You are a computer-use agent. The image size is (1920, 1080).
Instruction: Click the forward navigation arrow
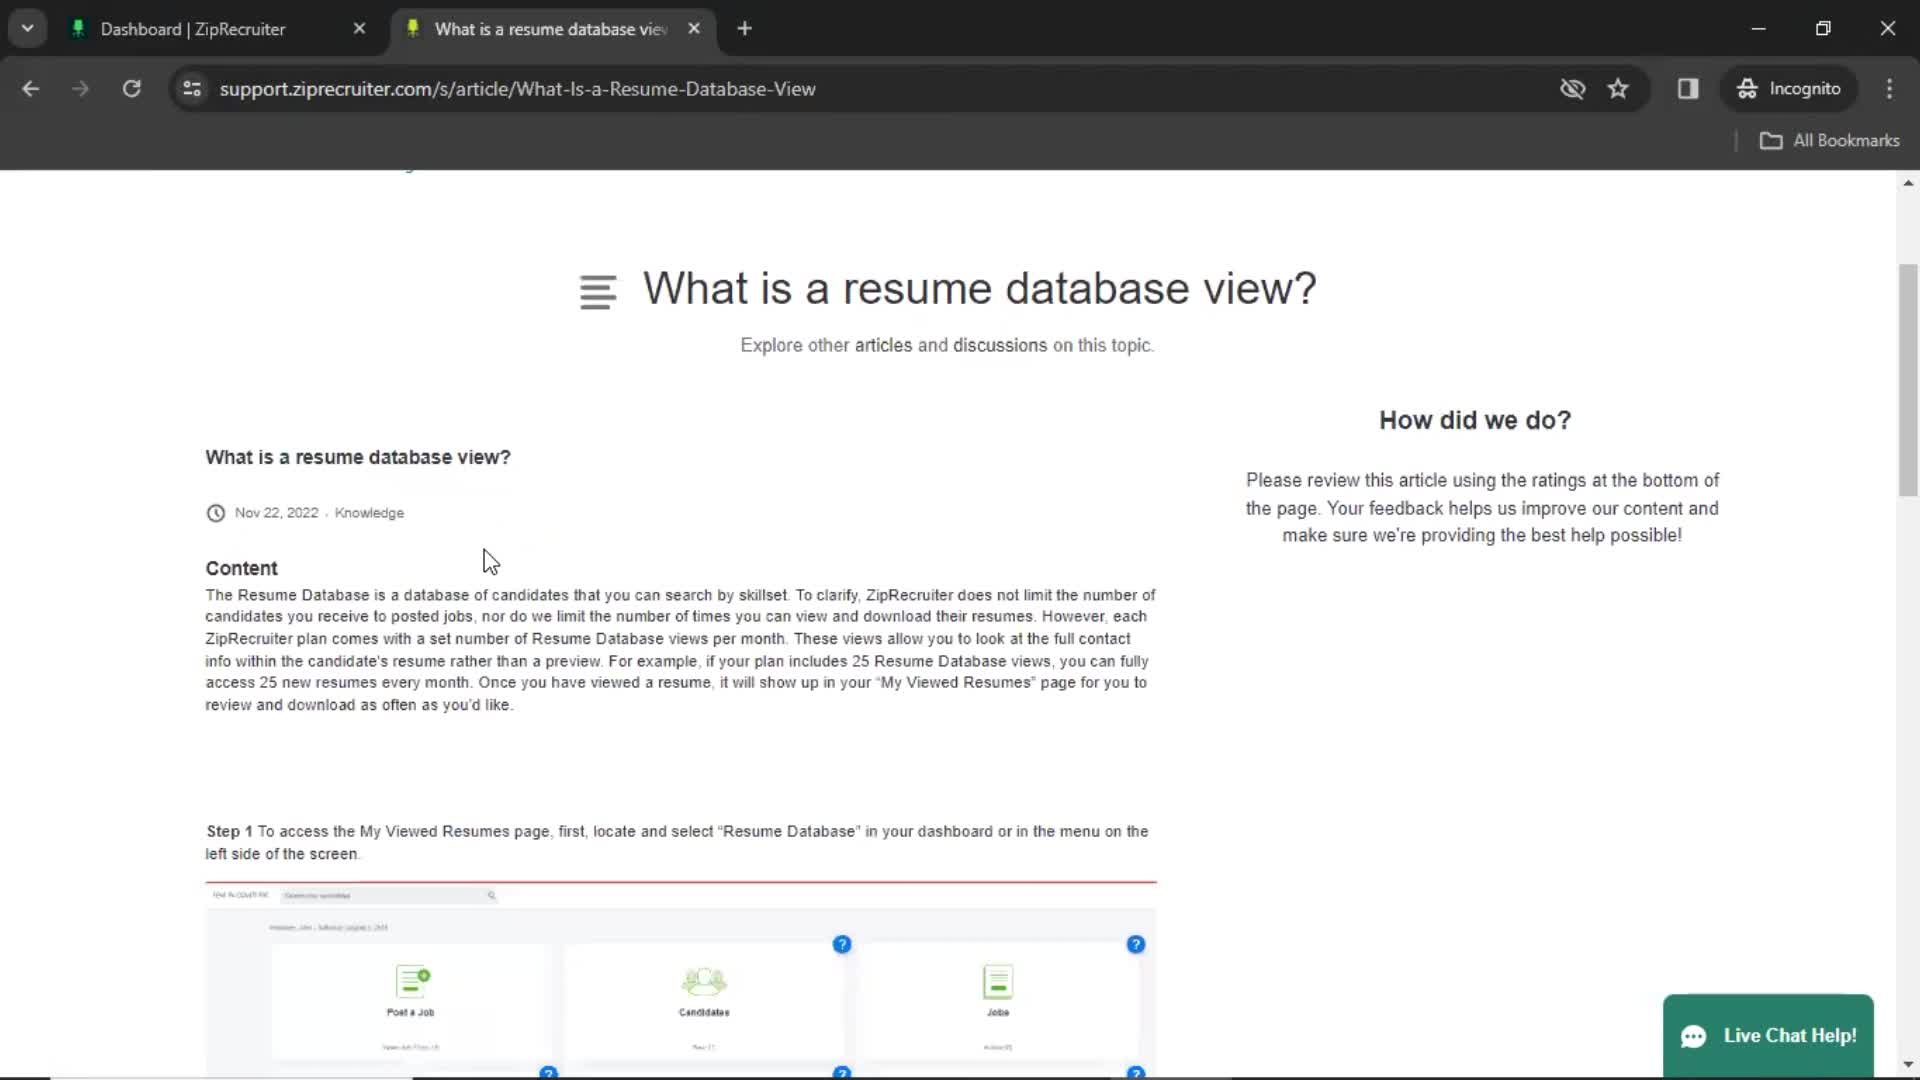pyautogui.click(x=80, y=89)
